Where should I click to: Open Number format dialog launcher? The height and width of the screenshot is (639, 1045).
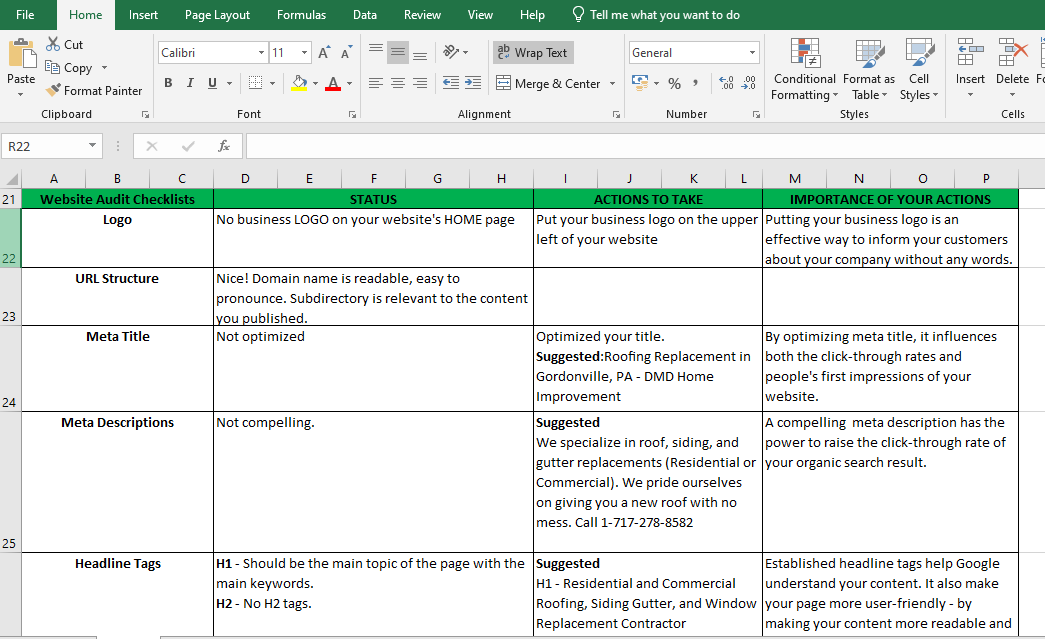pos(756,115)
